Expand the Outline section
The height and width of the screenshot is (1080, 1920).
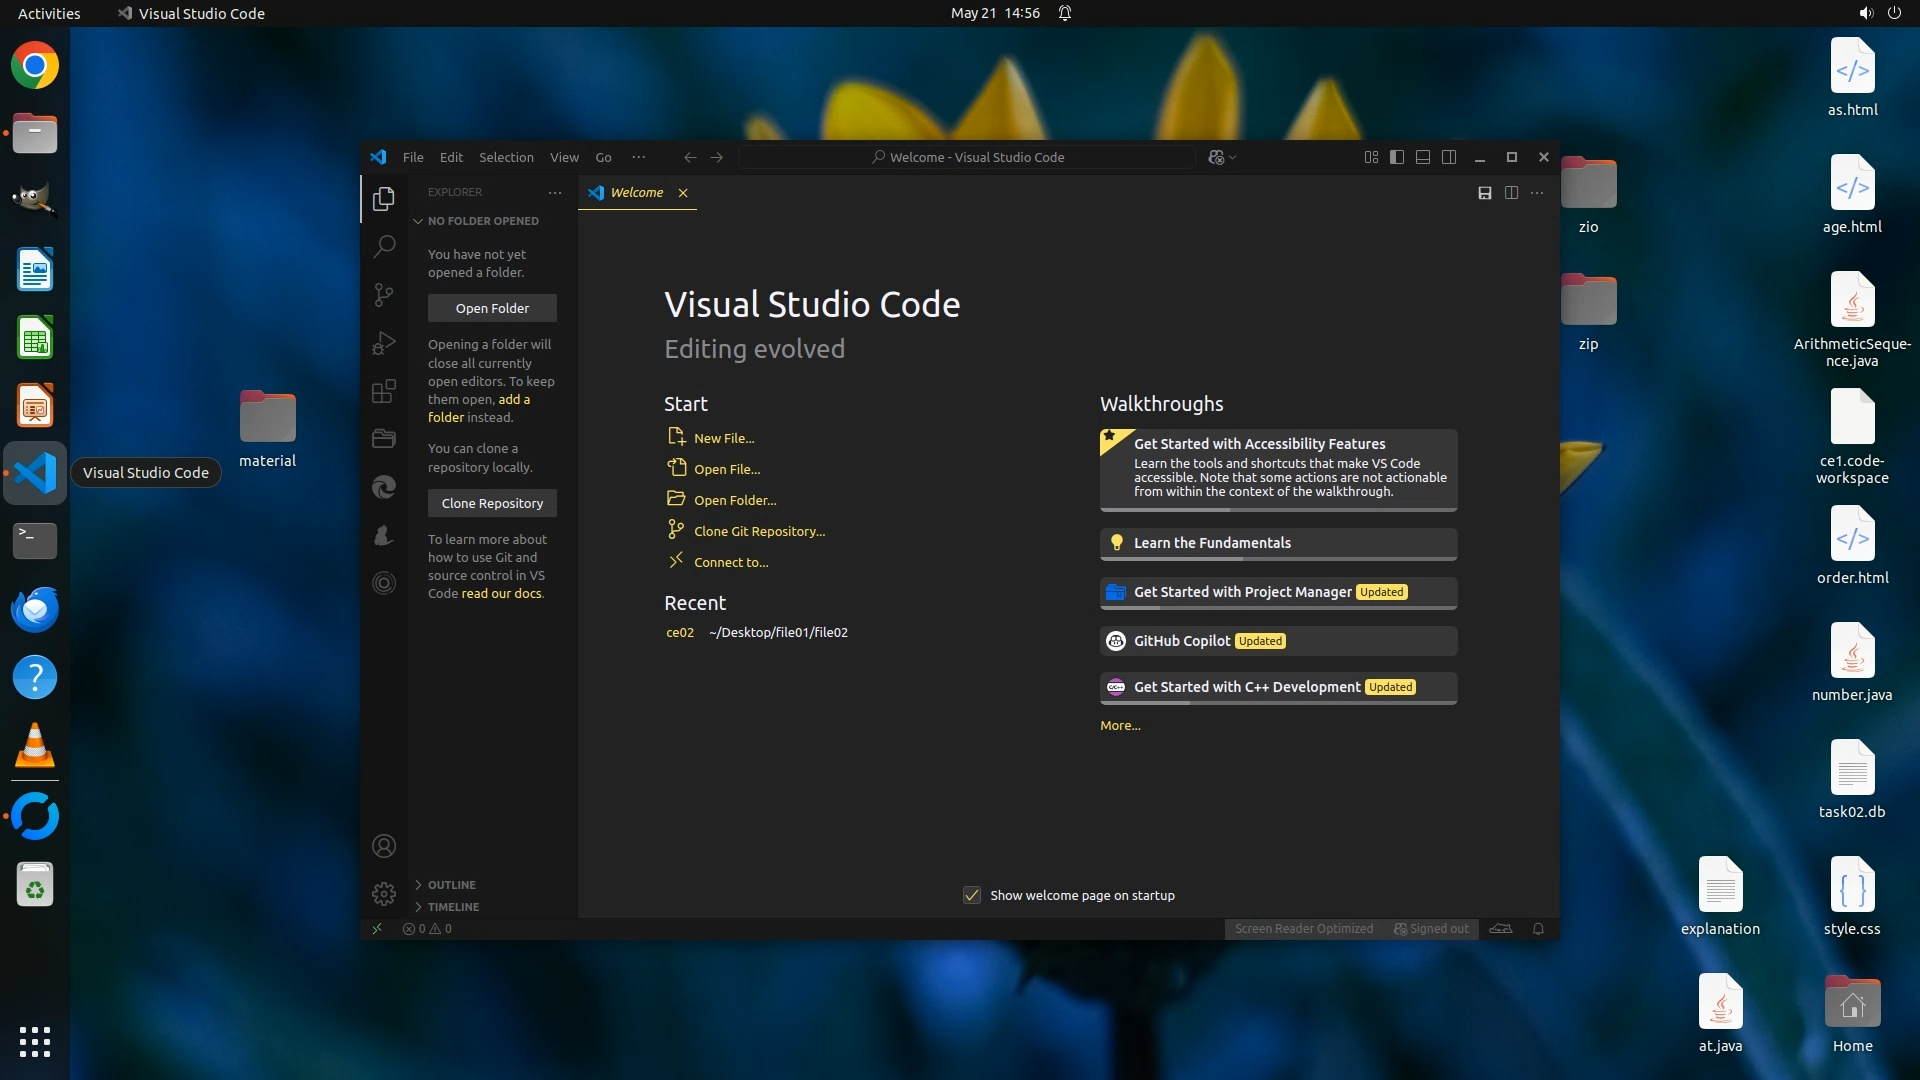coord(451,885)
